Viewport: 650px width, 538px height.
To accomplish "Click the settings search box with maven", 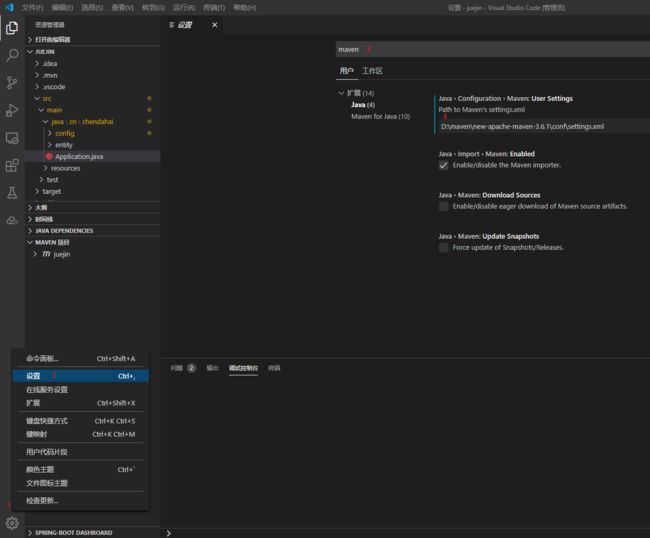I will (492, 49).
